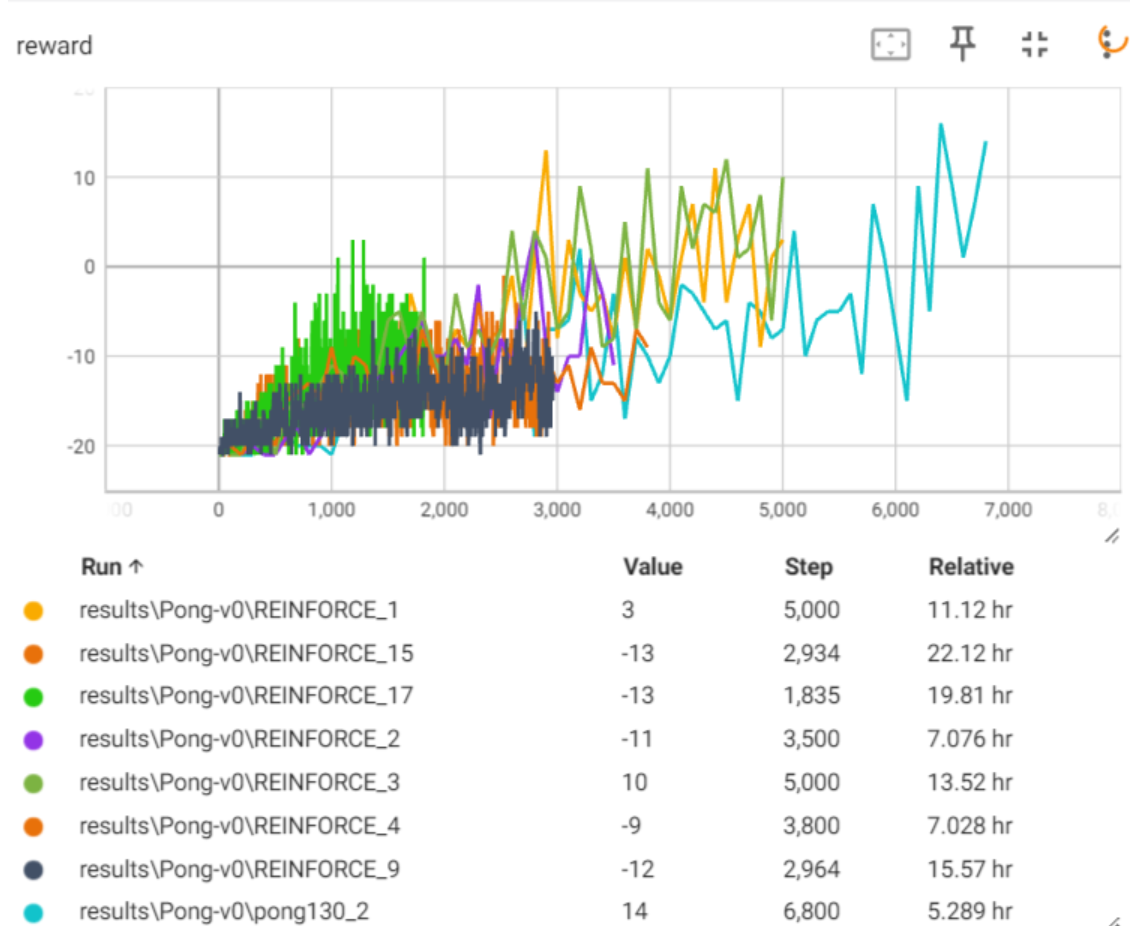
Task: Click the Value column header
Action: 653,567
